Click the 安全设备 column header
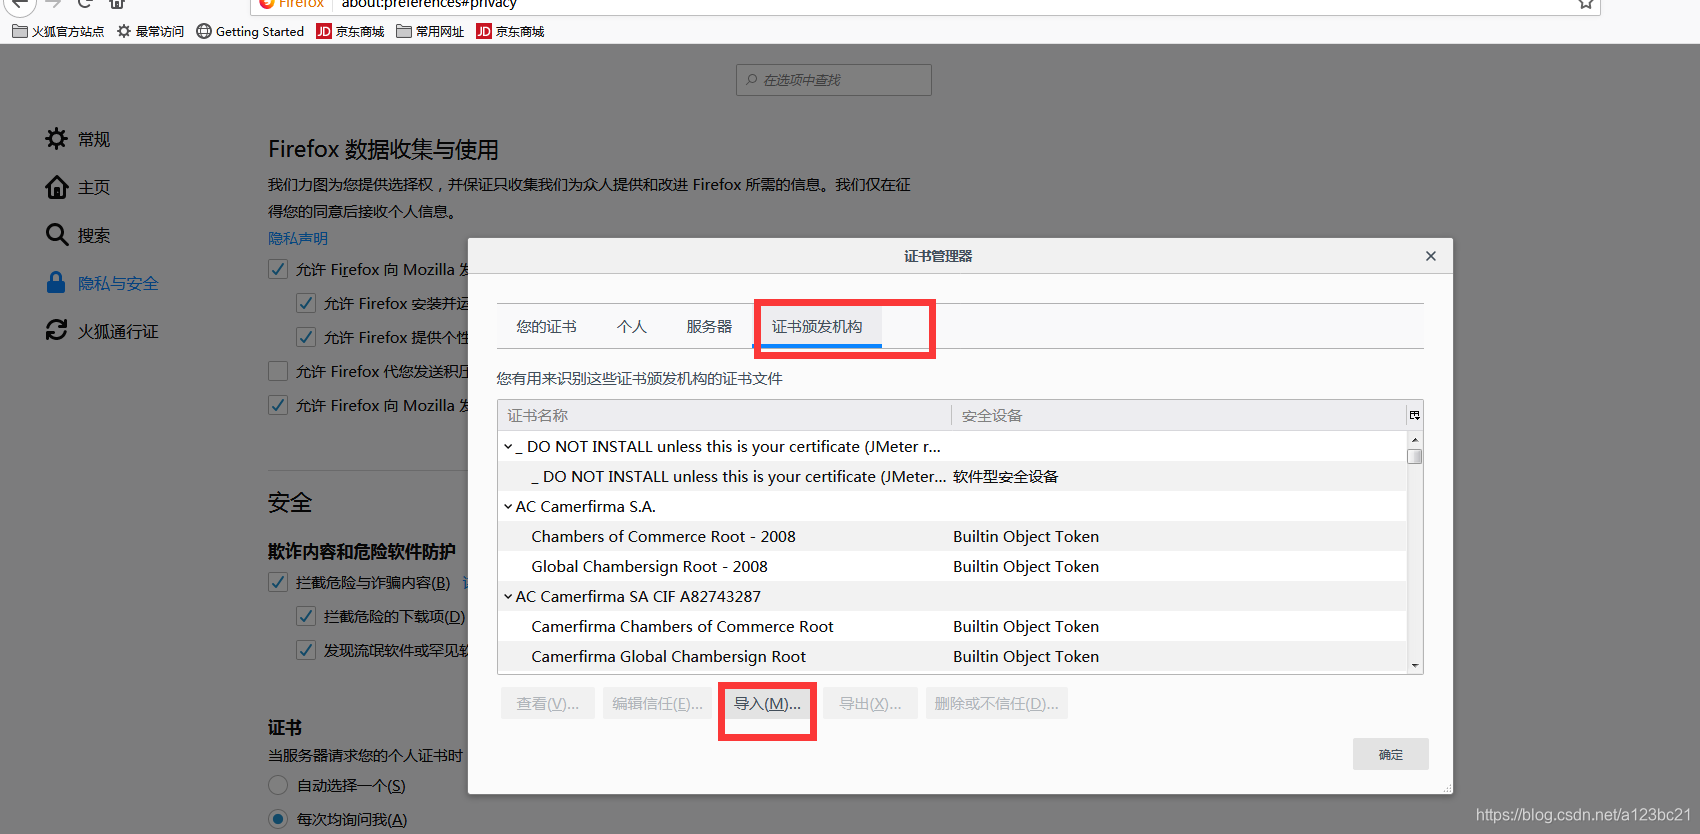Viewport: 1700px width, 834px height. [x=1179, y=415]
